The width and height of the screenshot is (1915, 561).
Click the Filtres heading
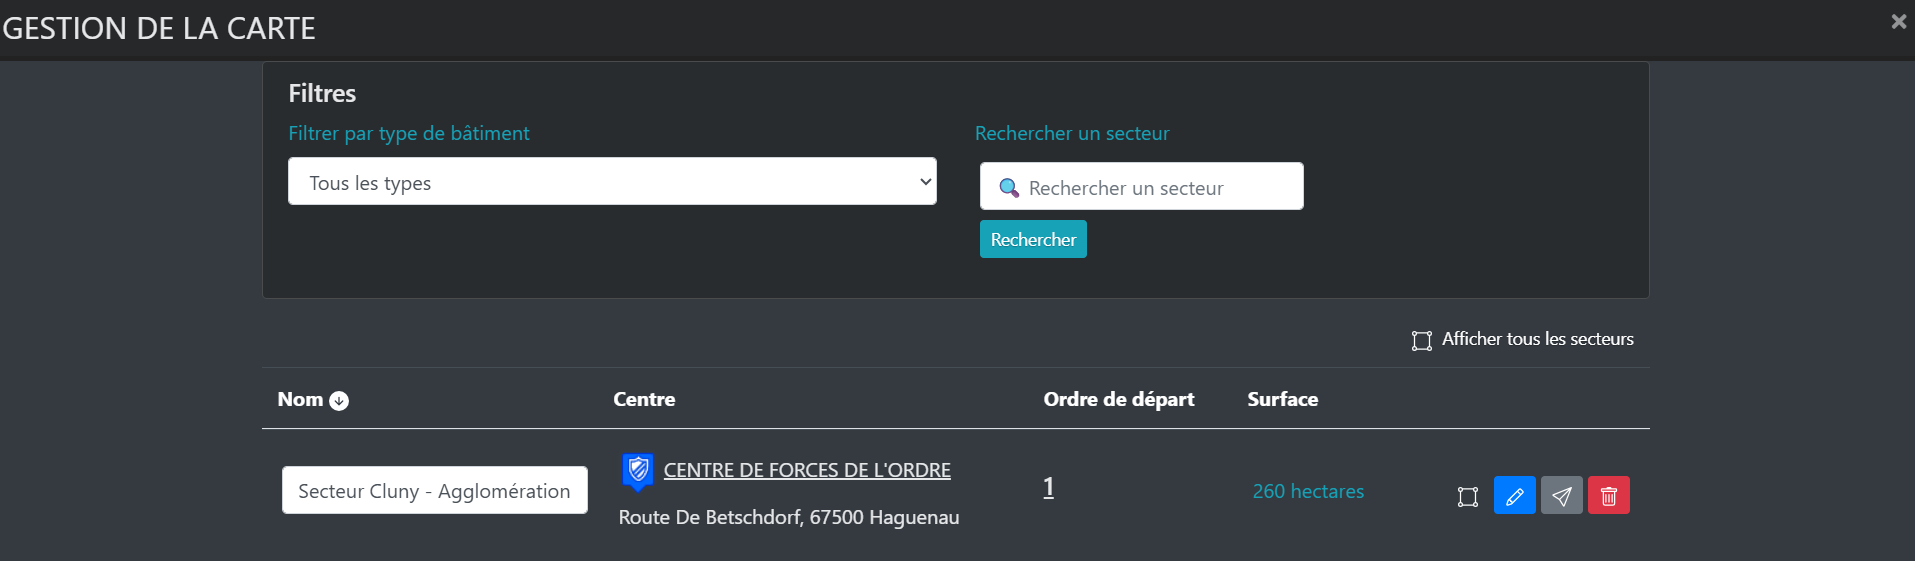click(322, 93)
